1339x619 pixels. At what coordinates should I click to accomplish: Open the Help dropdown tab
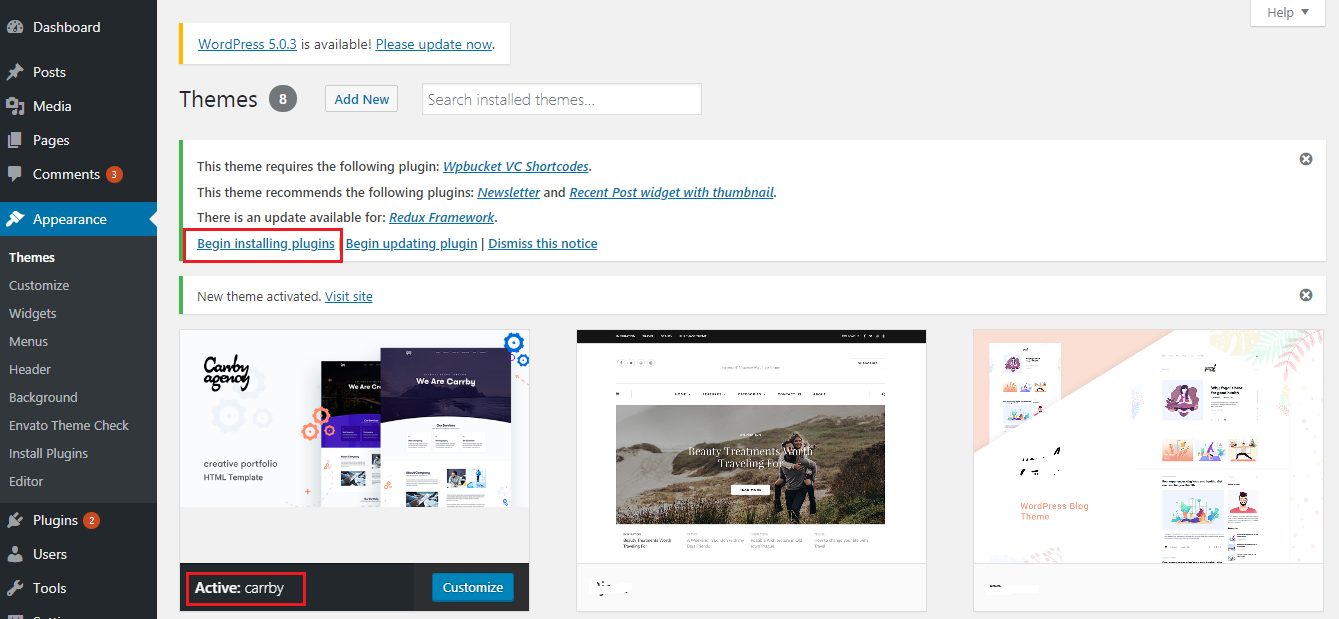point(1288,12)
